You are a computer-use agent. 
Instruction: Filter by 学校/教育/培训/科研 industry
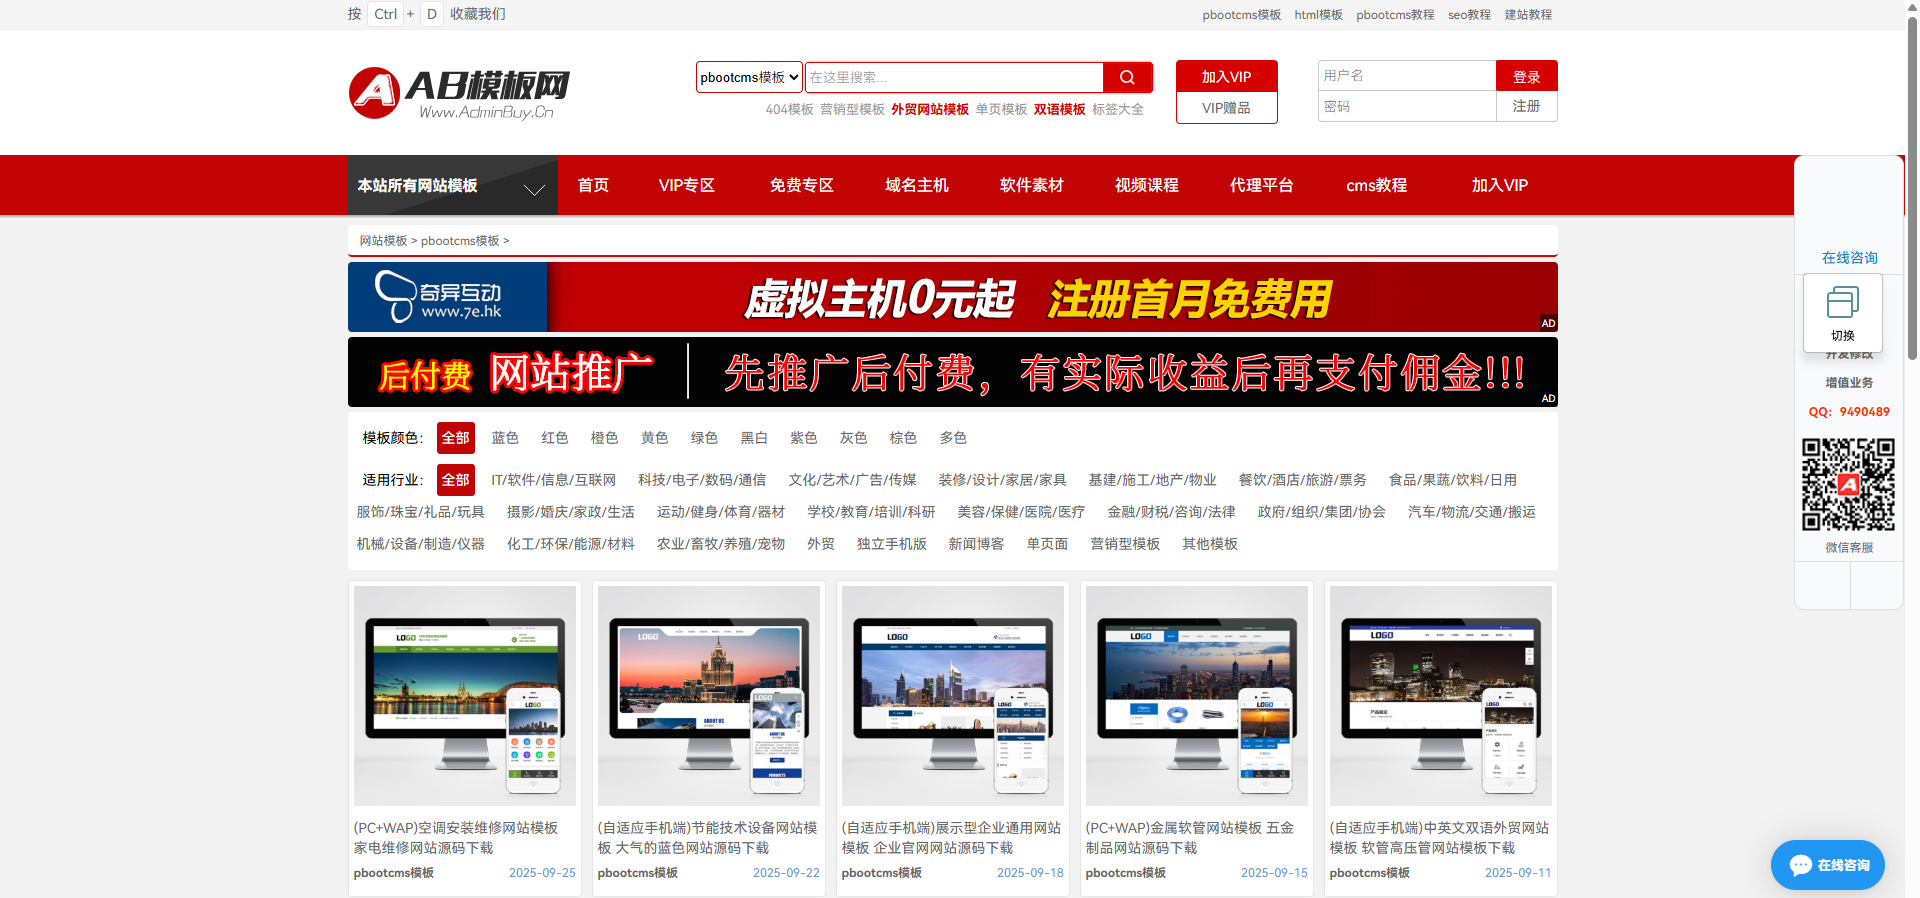(871, 512)
